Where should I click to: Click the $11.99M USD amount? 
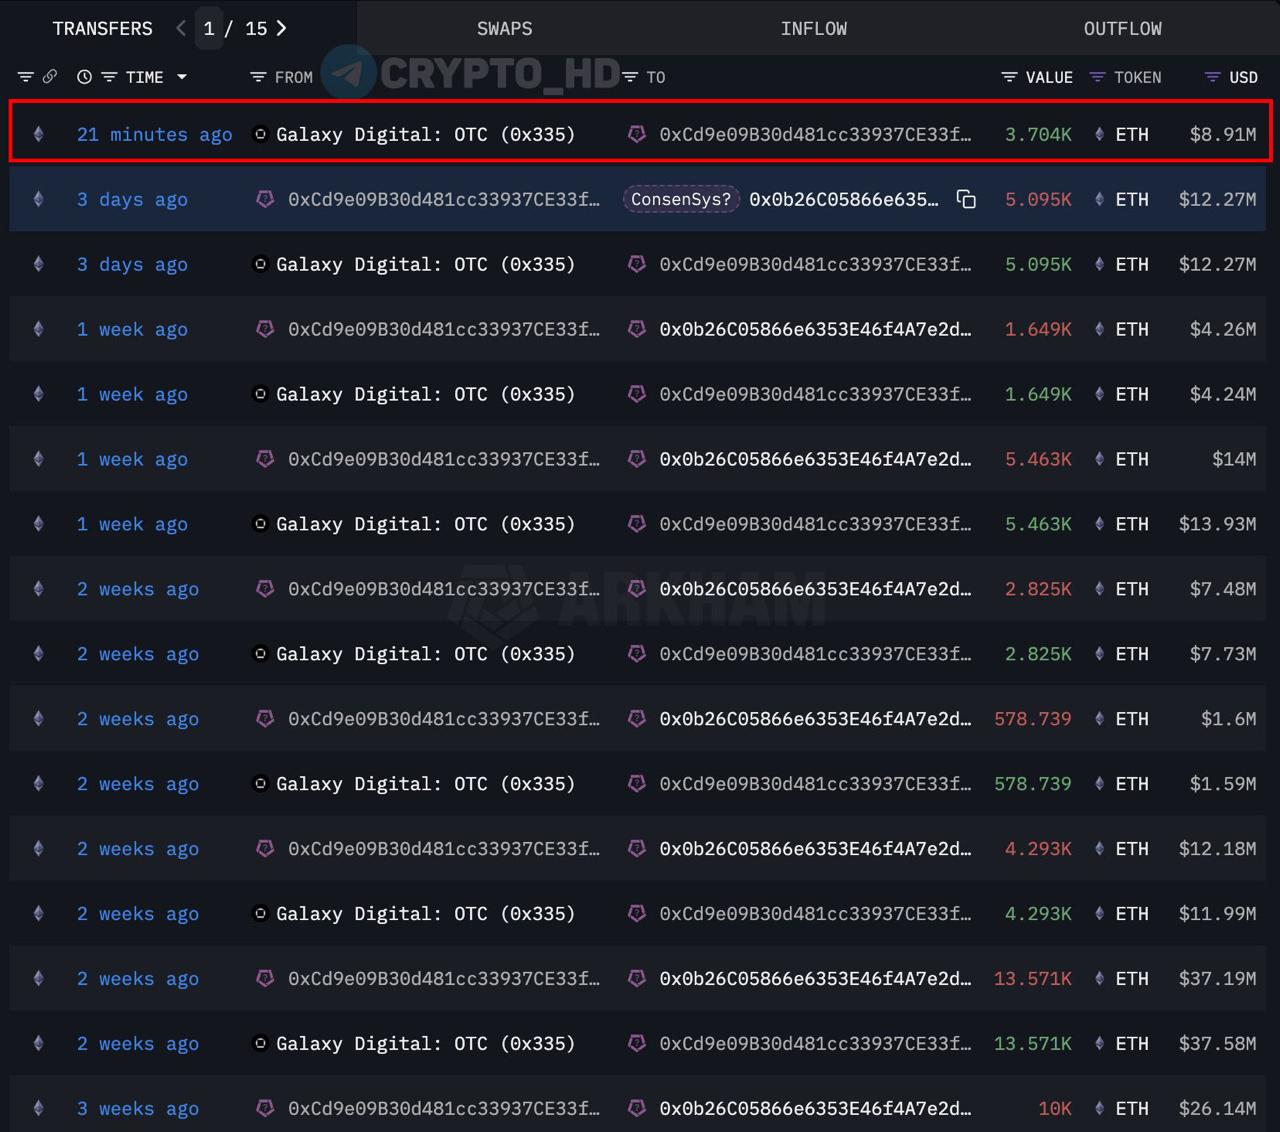point(1217,914)
